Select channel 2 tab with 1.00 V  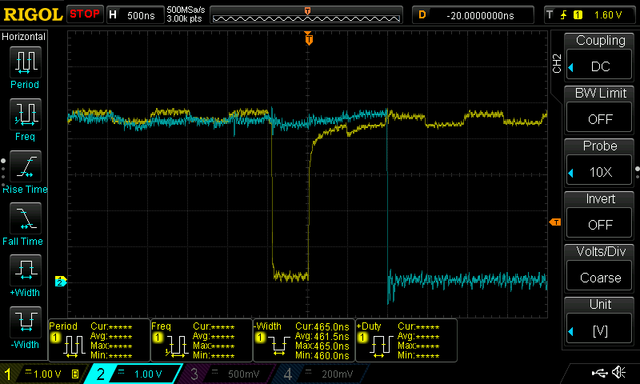pos(134,374)
